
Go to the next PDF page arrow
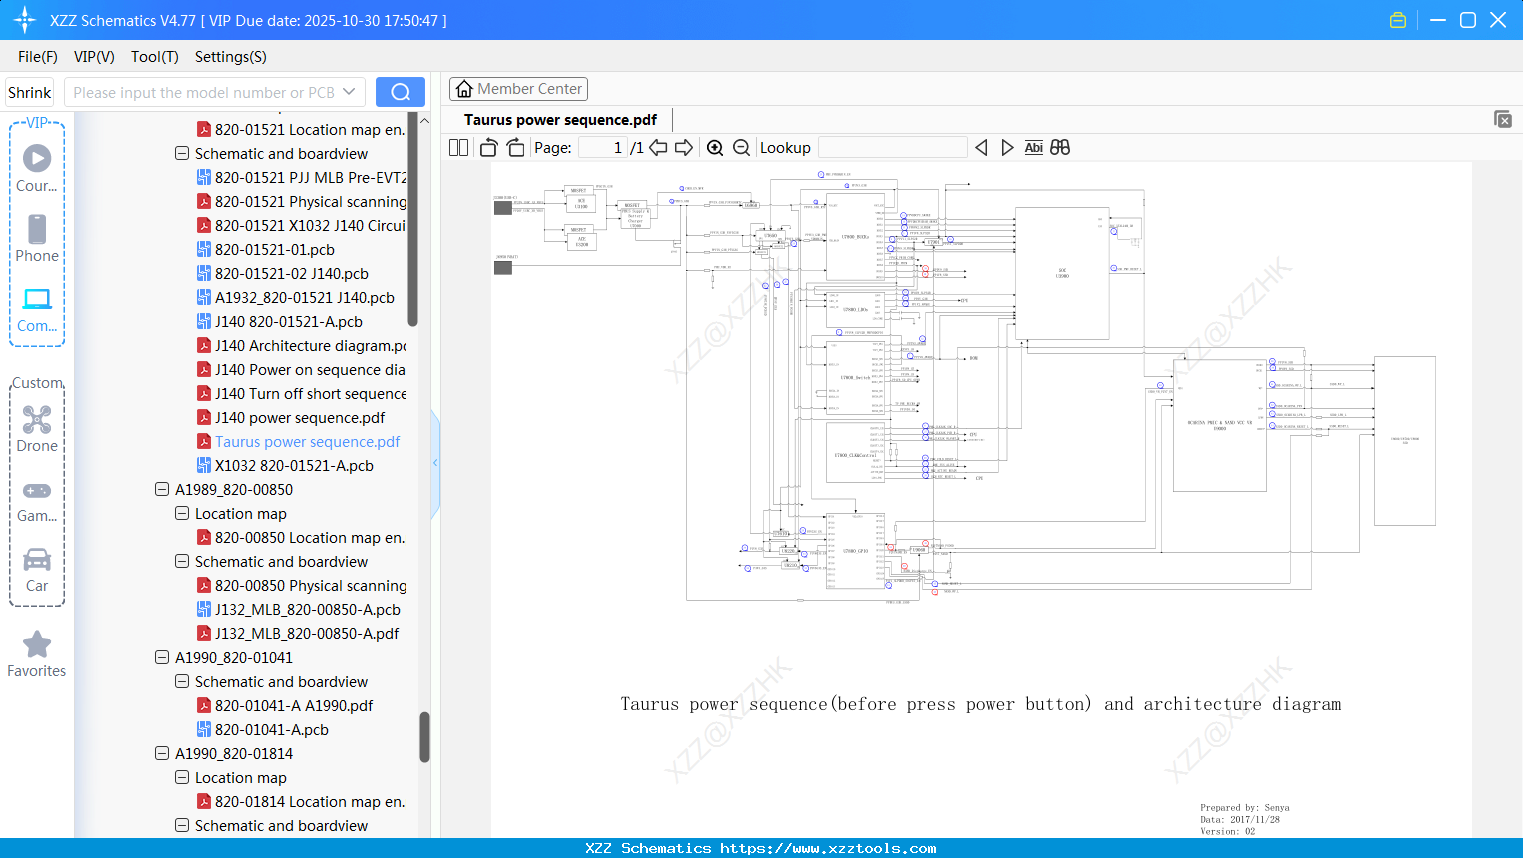click(684, 148)
